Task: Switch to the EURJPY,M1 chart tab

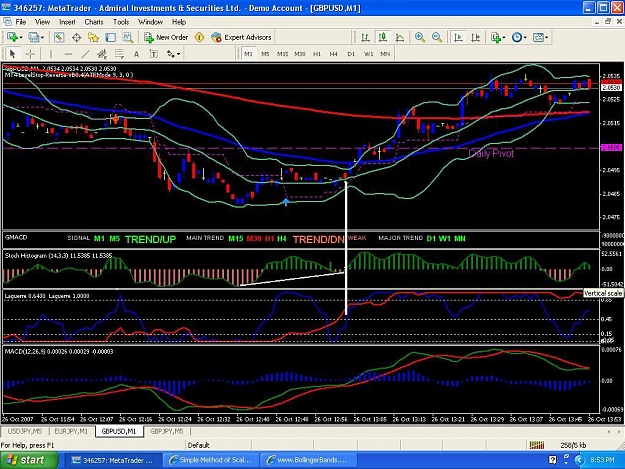Action: (71, 431)
